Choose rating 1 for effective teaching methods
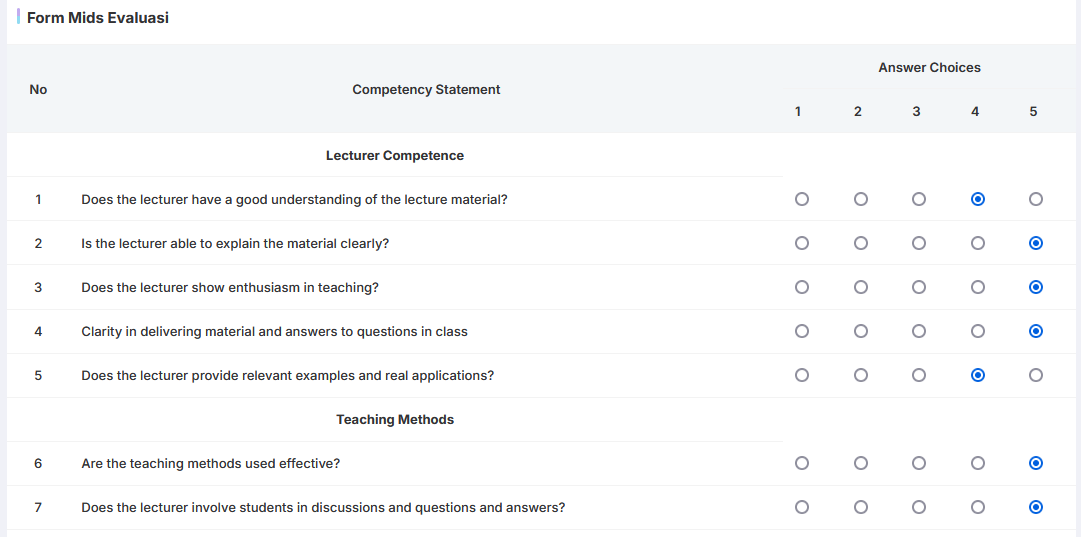1081x537 pixels. click(x=801, y=463)
